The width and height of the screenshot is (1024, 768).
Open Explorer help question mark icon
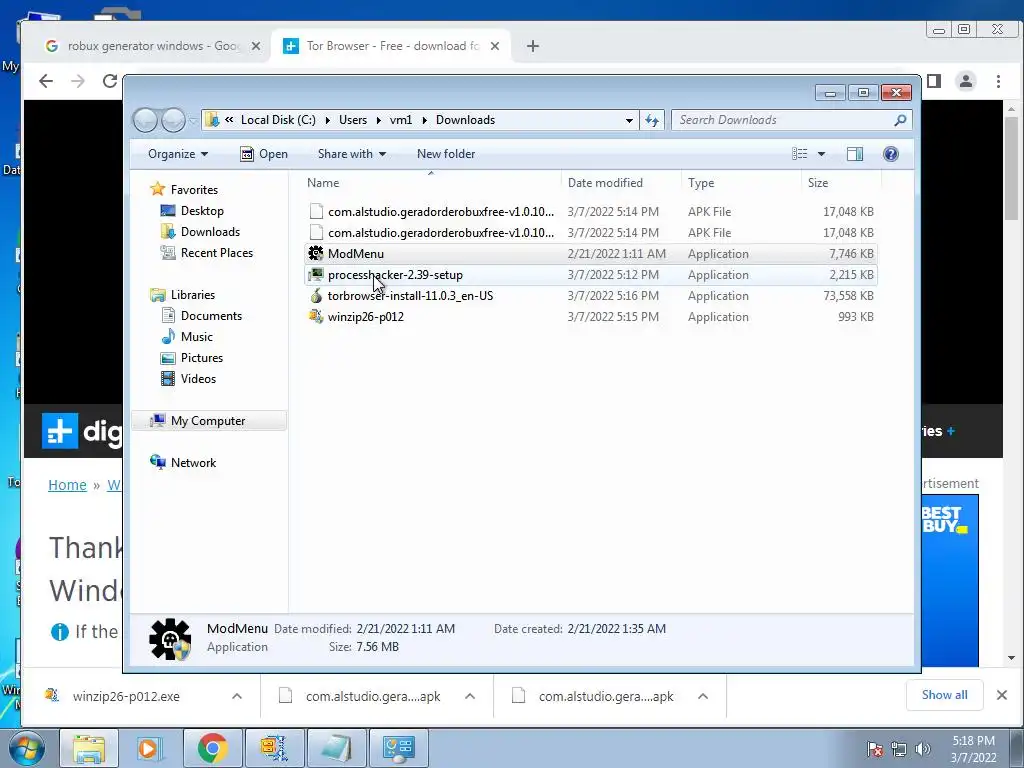coord(890,154)
